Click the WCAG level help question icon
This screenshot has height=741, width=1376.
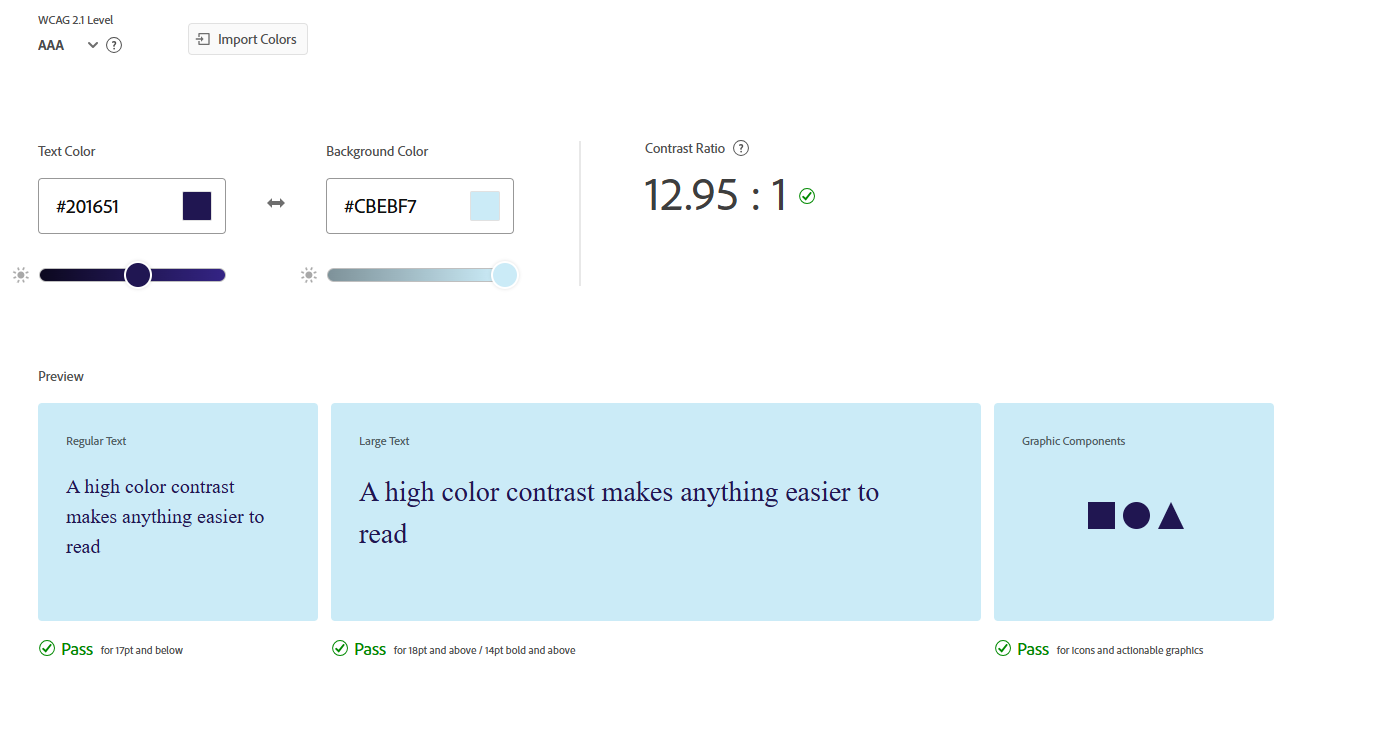[x=114, y=45]
